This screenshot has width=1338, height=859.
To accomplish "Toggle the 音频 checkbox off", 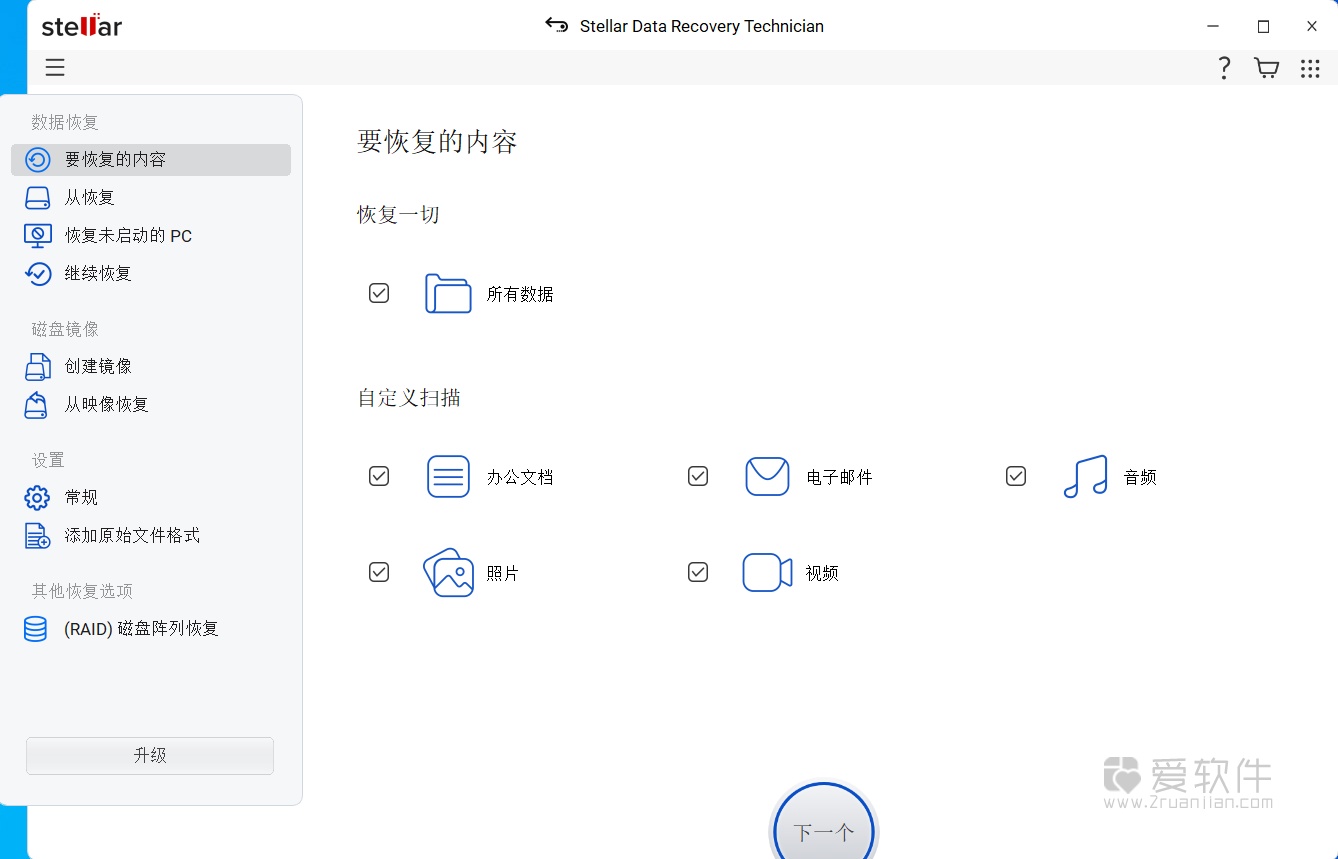I will click(1015, 476).
